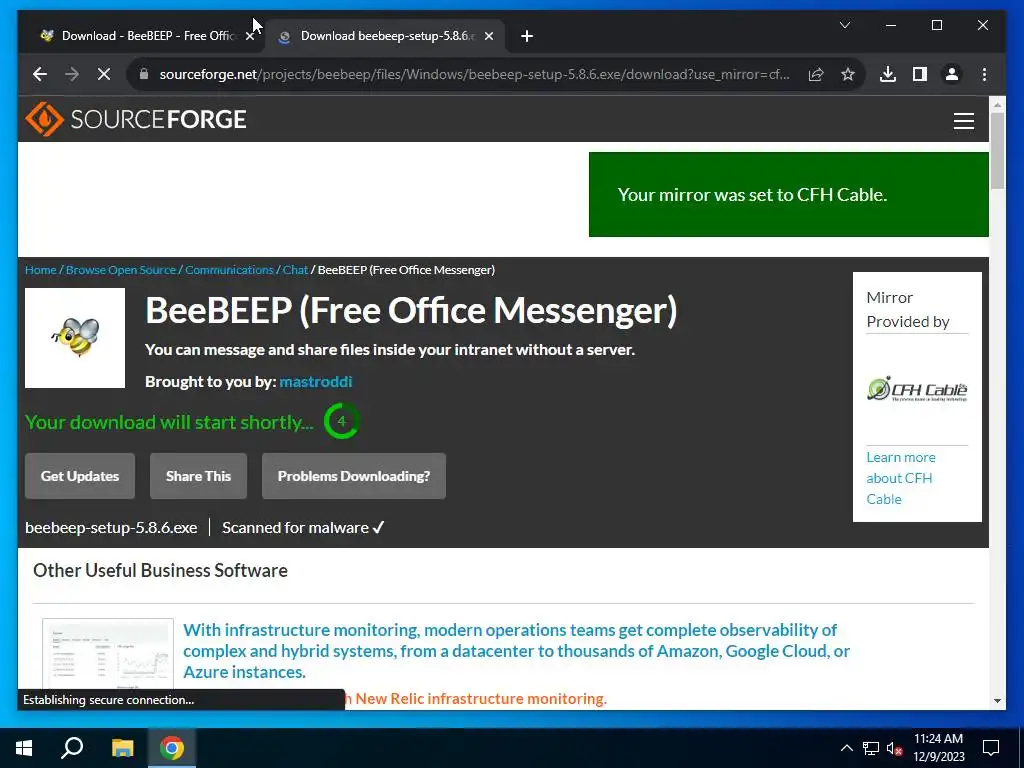Click the 'Your mirror was set to CFH Cable' banner
The width and height of the screenshot is (1024, 768).
click(788, 195)
